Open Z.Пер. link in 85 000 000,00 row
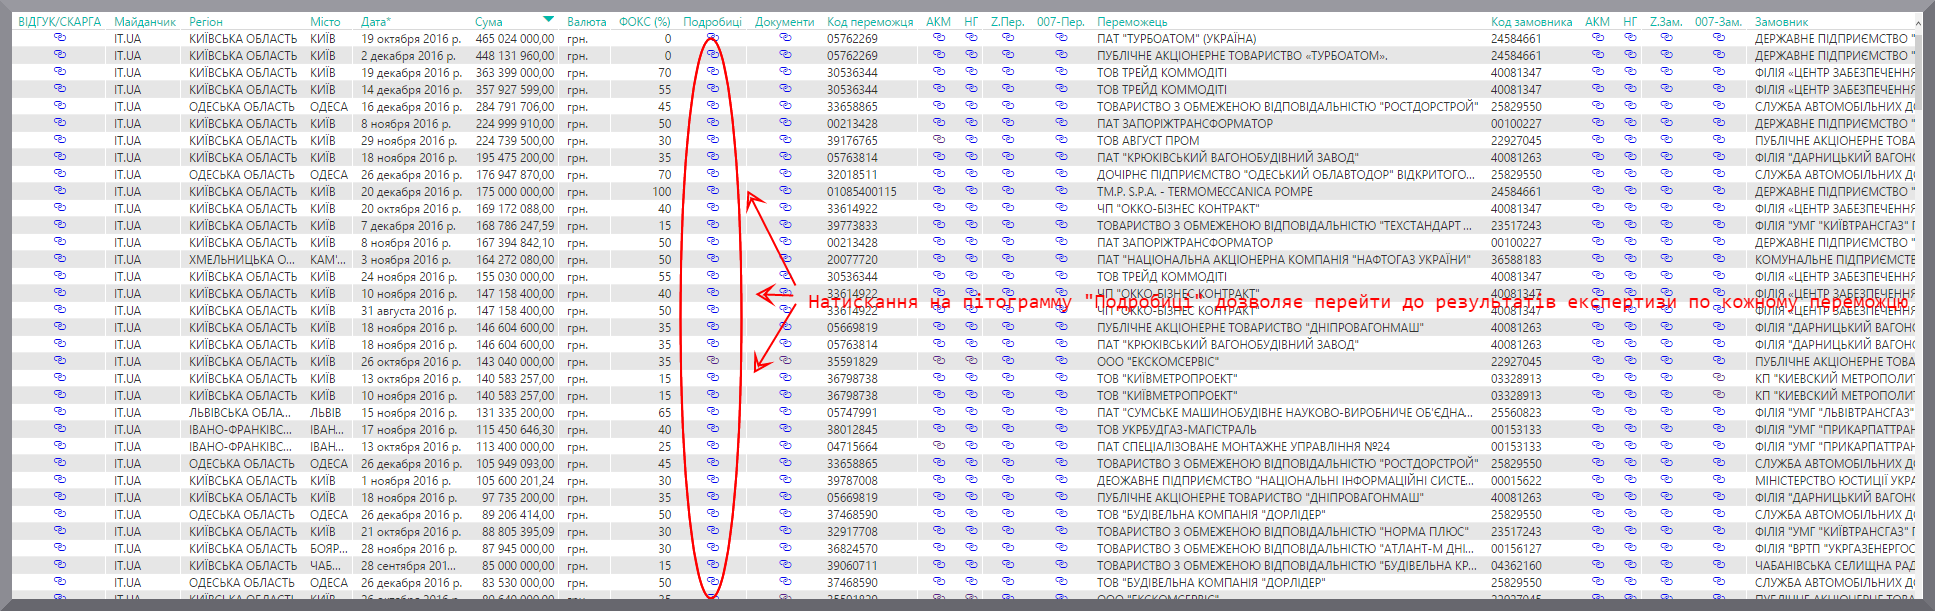The image size is (1935, 611). pos(1007,565)
